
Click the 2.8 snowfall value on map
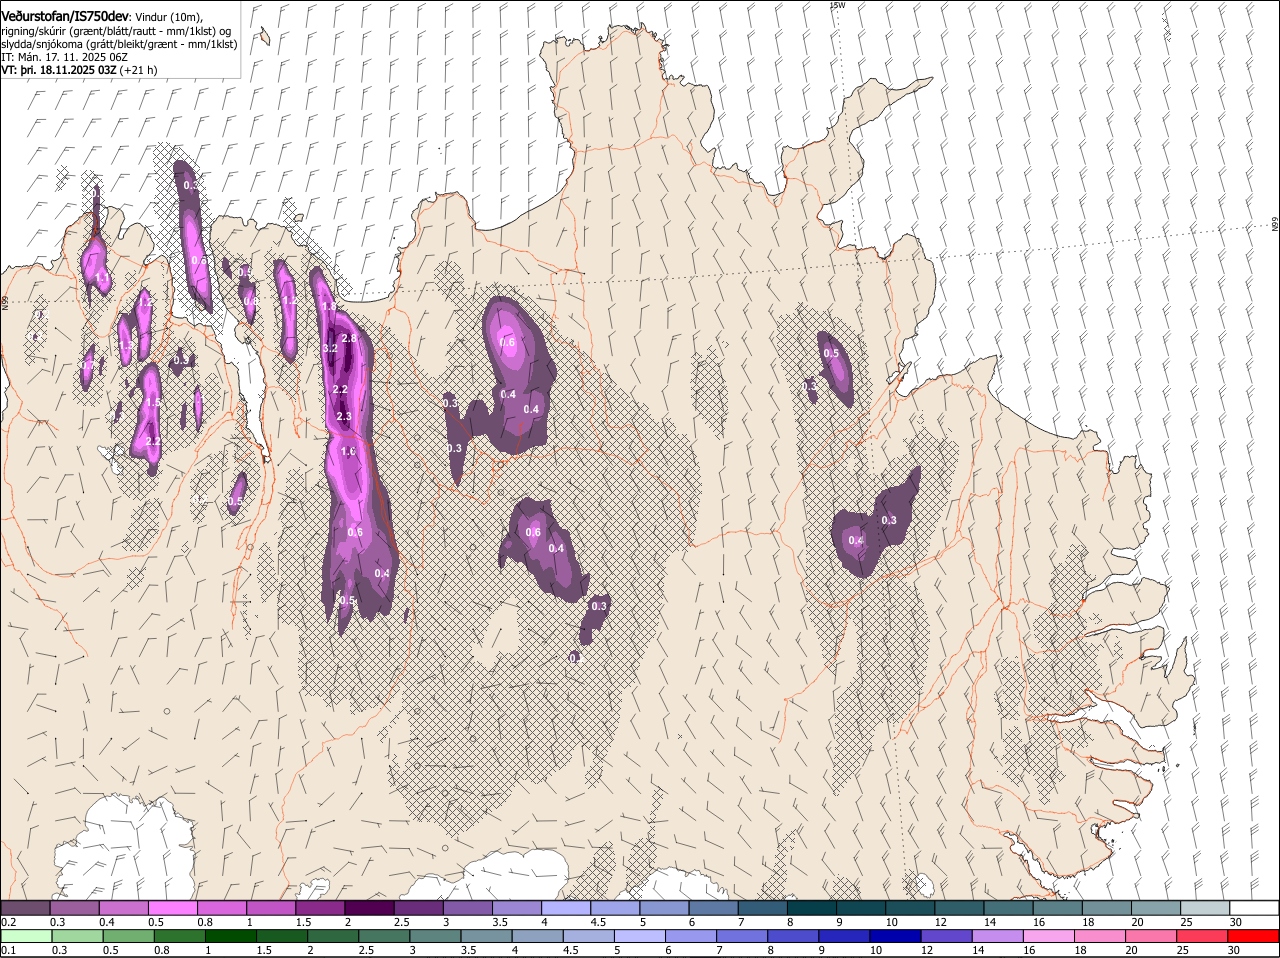349,338
